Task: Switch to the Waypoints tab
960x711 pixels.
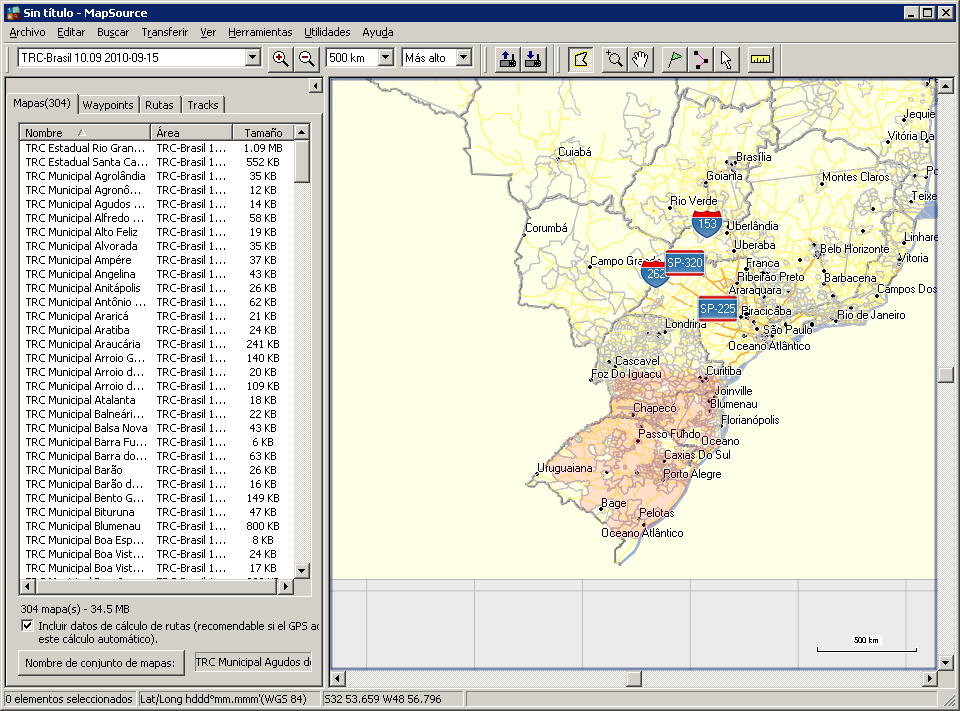Action: [107, 104]
